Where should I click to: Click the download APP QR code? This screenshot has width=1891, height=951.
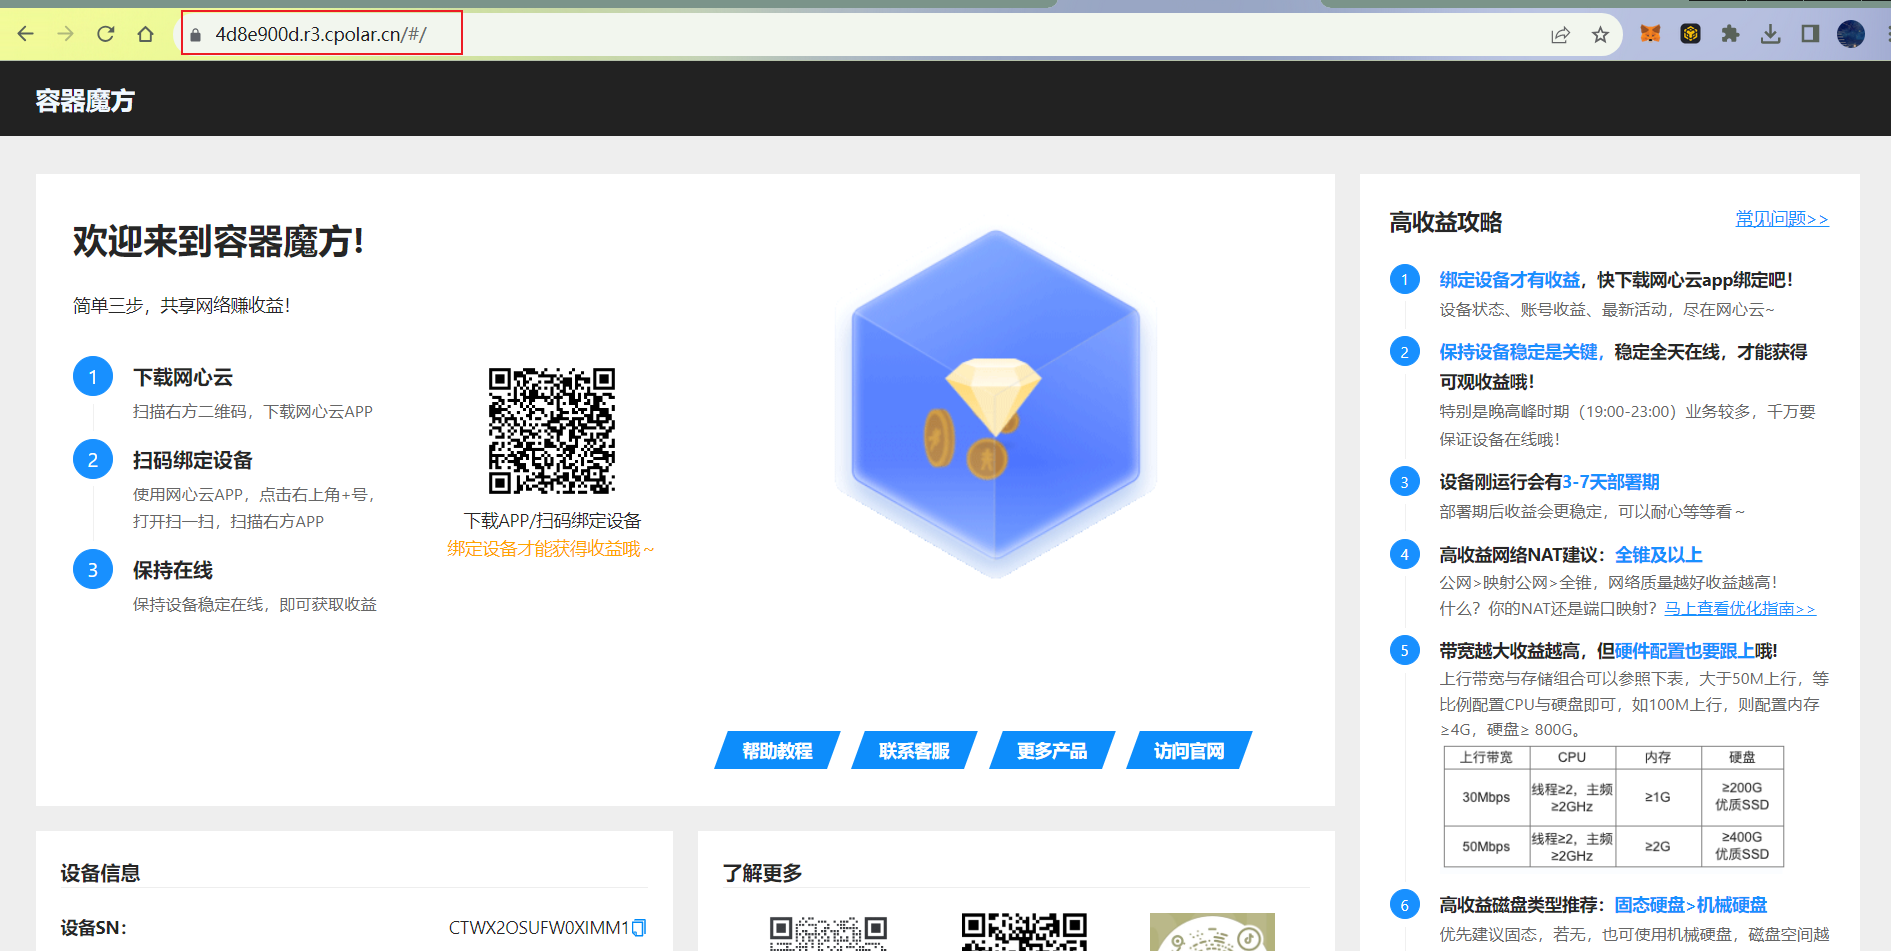[x=552, y=431]
